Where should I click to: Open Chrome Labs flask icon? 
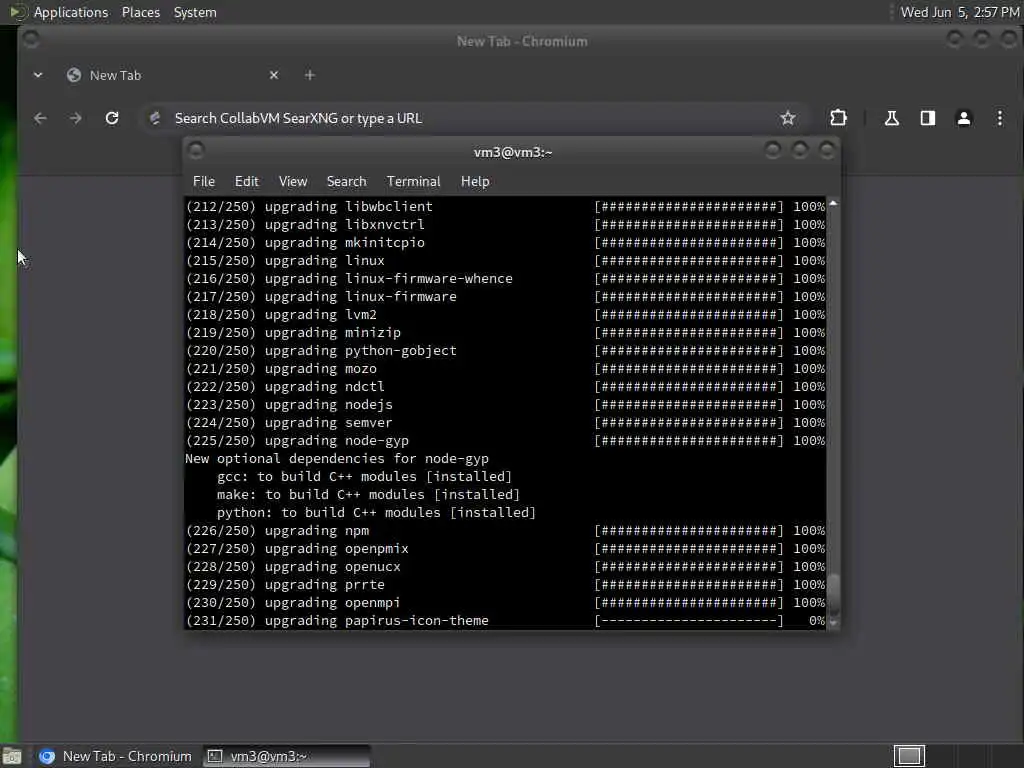pos(891,118)
